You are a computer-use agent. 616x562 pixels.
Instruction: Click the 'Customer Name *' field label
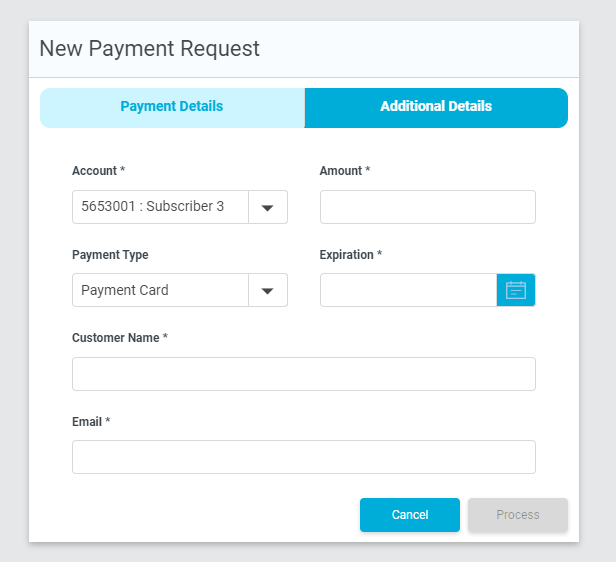pyautogui.click(x=120, y=338)
